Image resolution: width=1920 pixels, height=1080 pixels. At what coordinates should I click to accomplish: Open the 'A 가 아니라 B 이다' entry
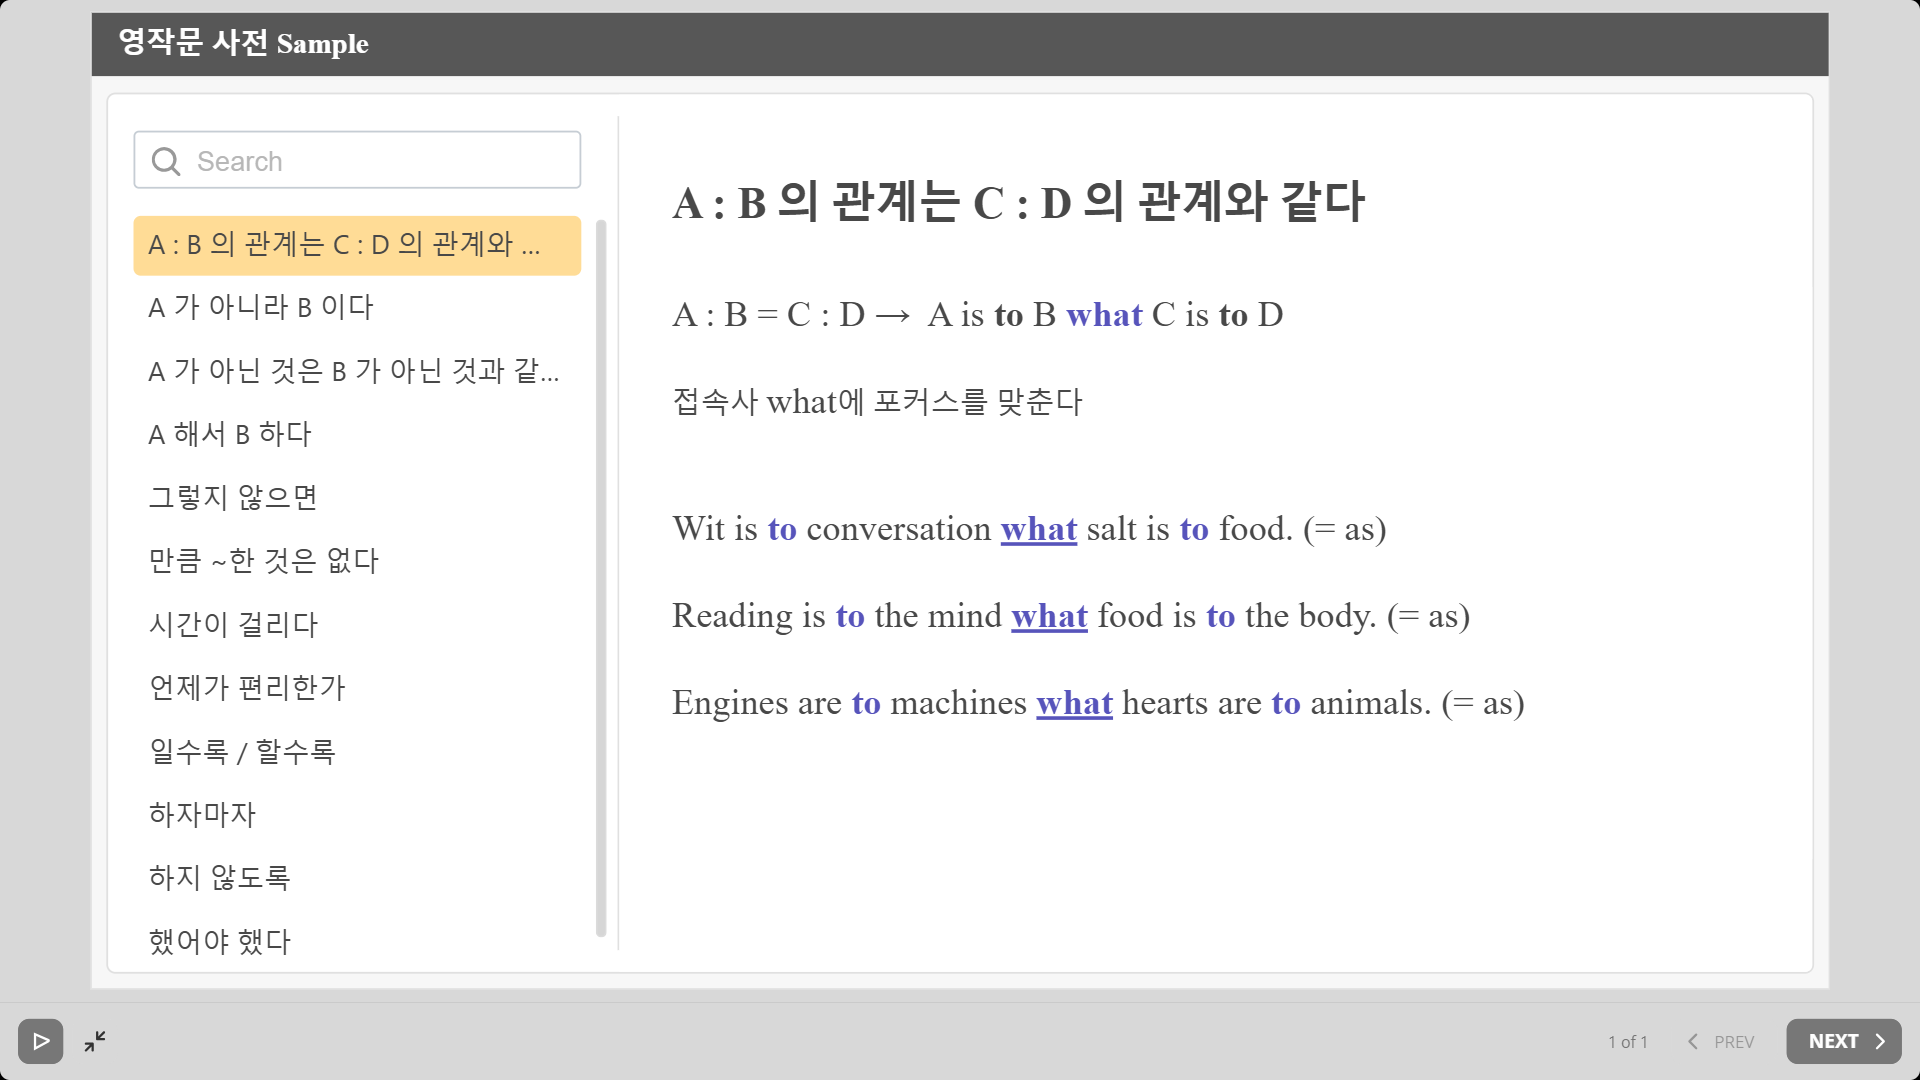click(357, 307)
